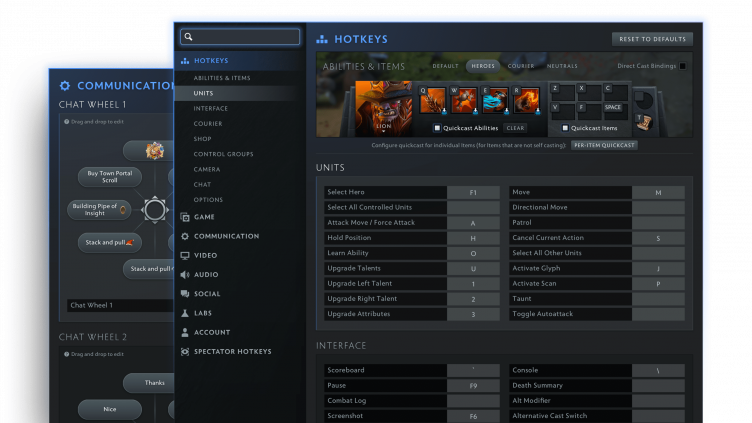This screenshot has width=752, height=423.
Task: Click the Per-Item Quickcast button
Action: (604, 145)
